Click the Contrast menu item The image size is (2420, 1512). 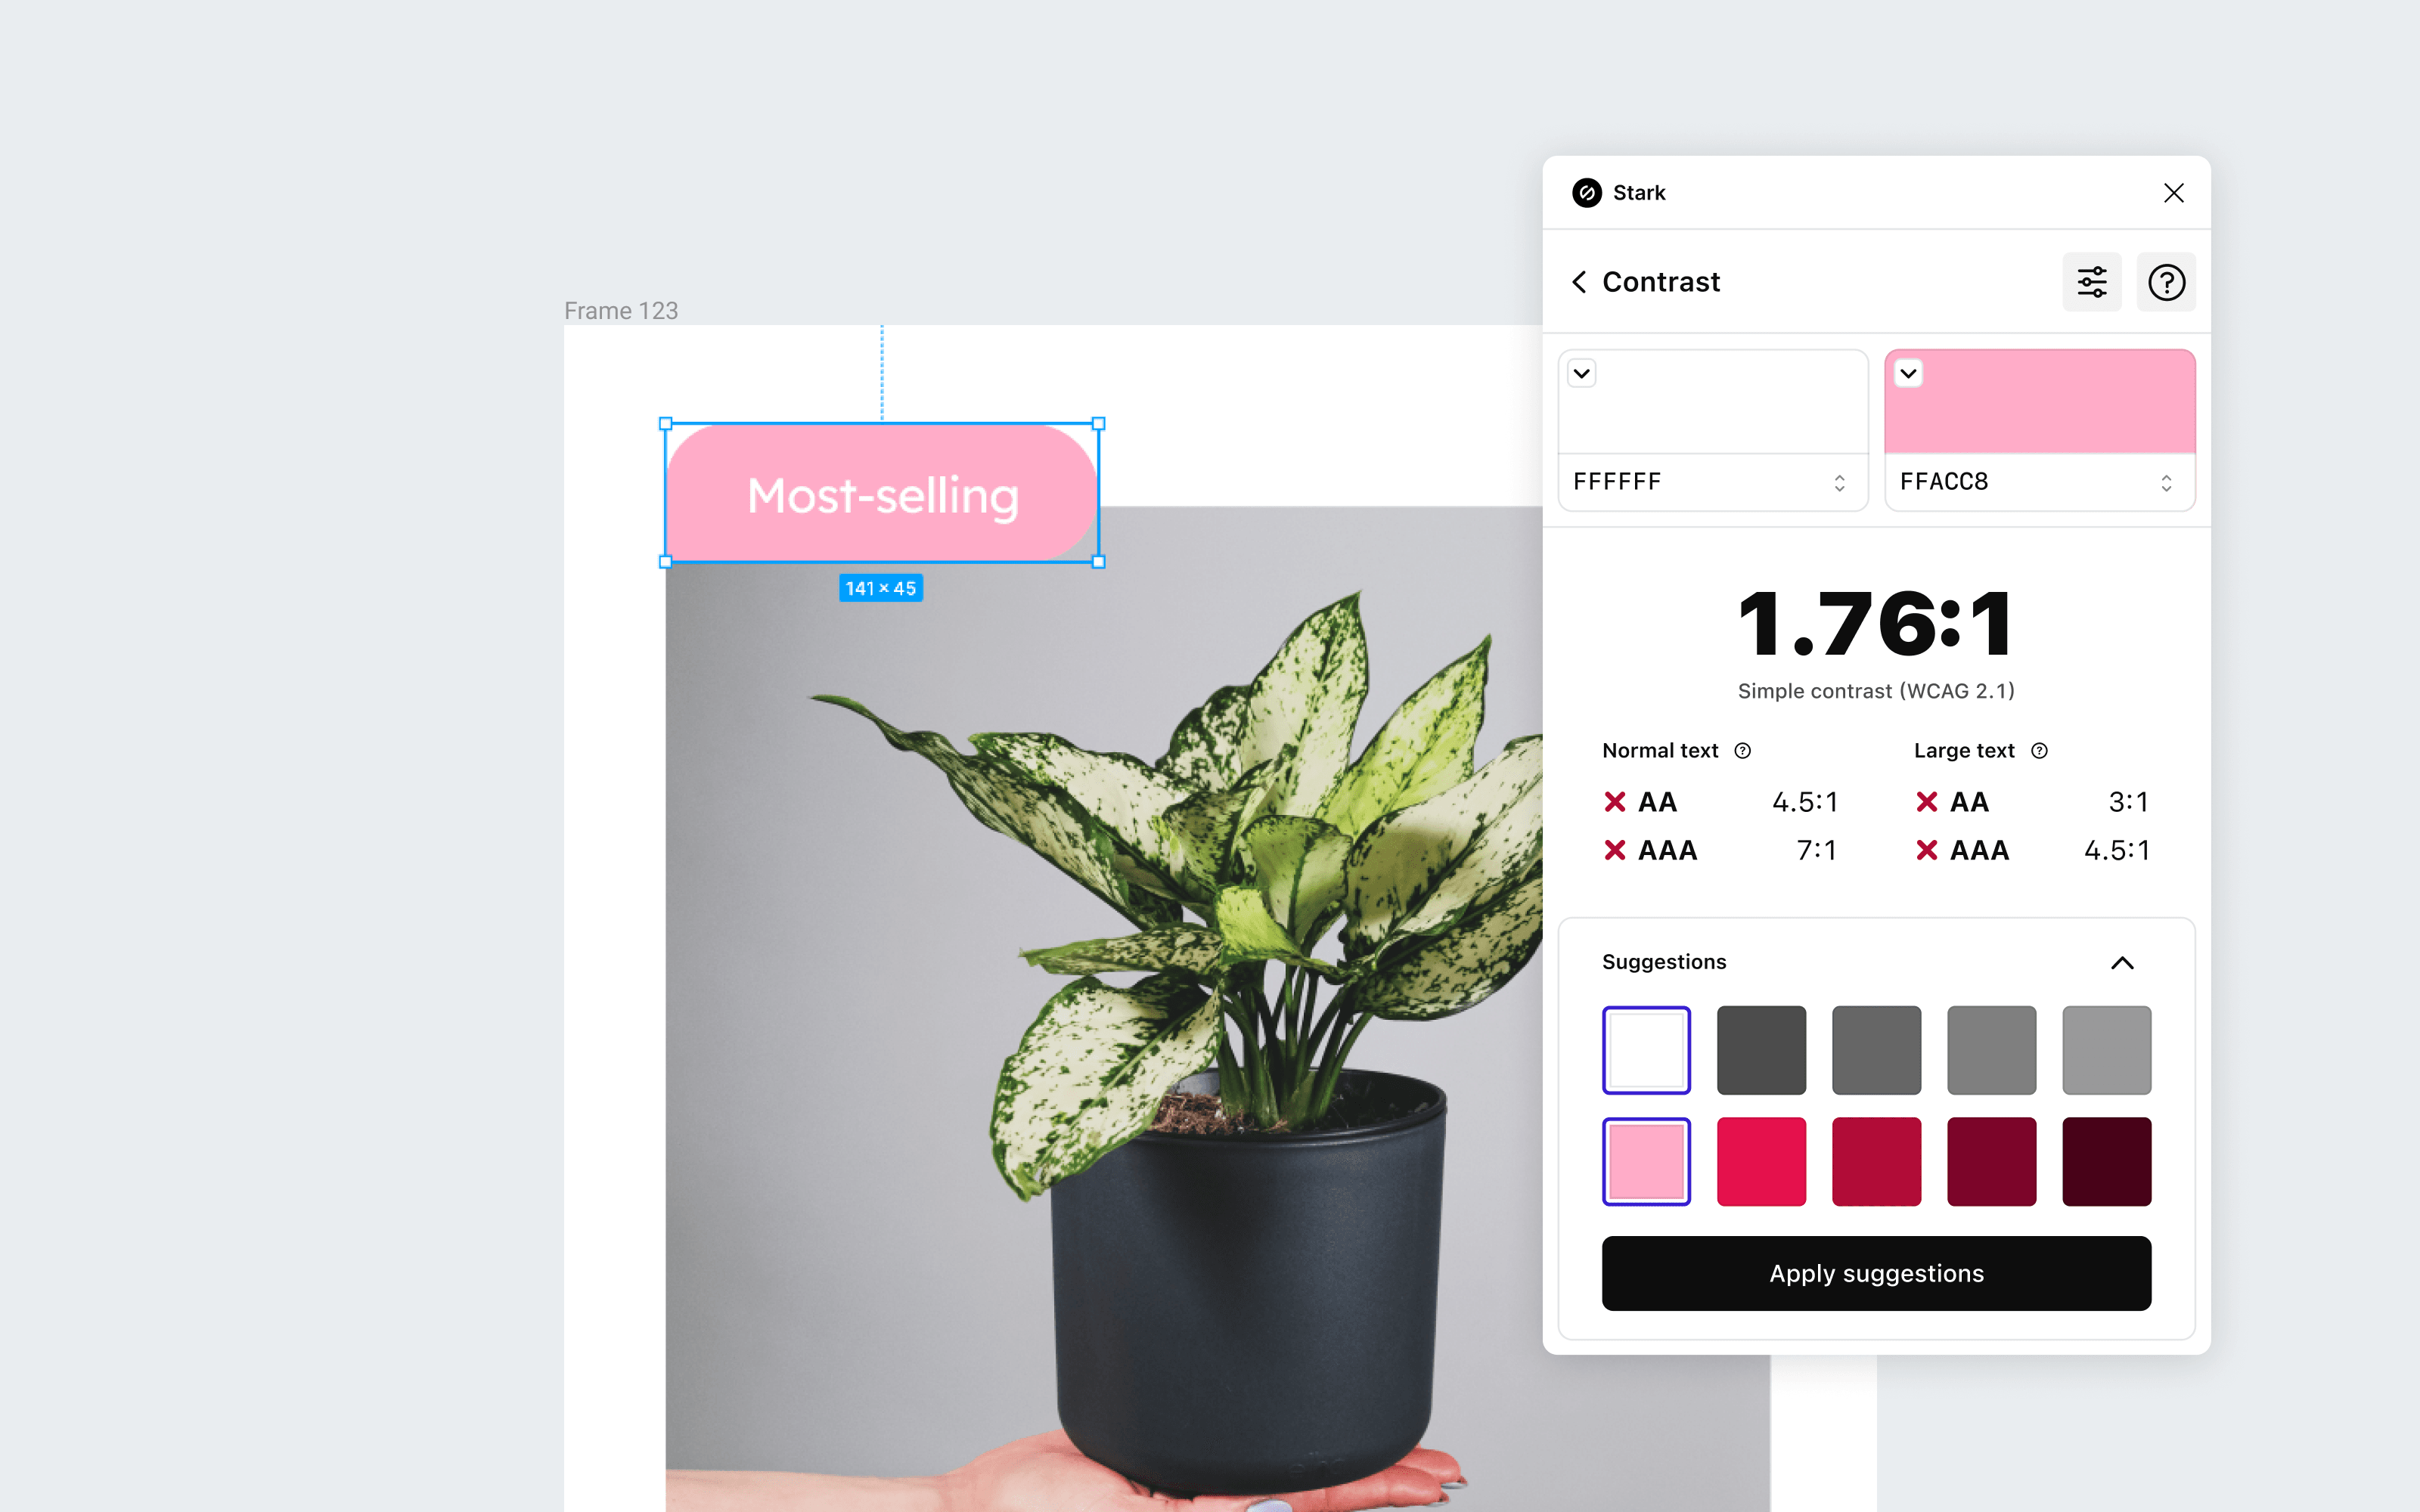1662,282
